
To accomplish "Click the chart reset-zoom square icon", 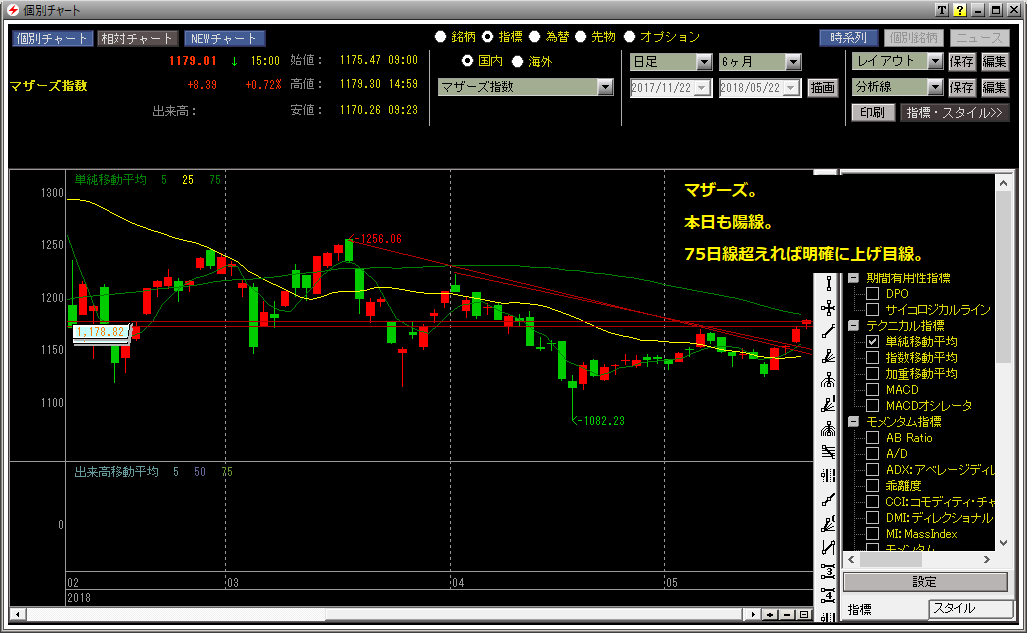I will point(804,615).
